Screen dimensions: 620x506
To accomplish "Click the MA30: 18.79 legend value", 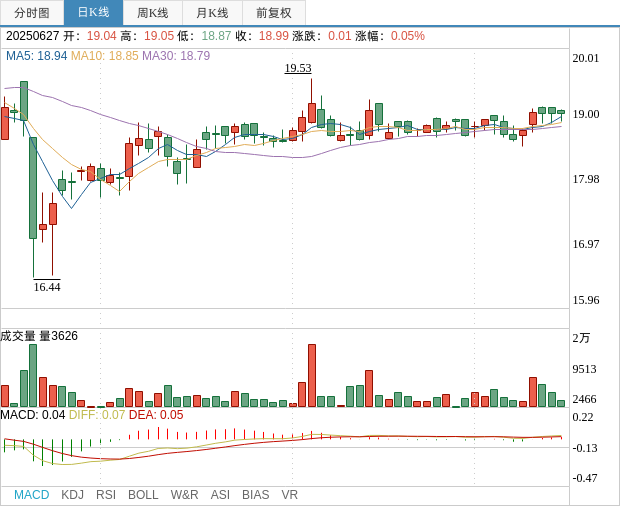I will [176, 56].
